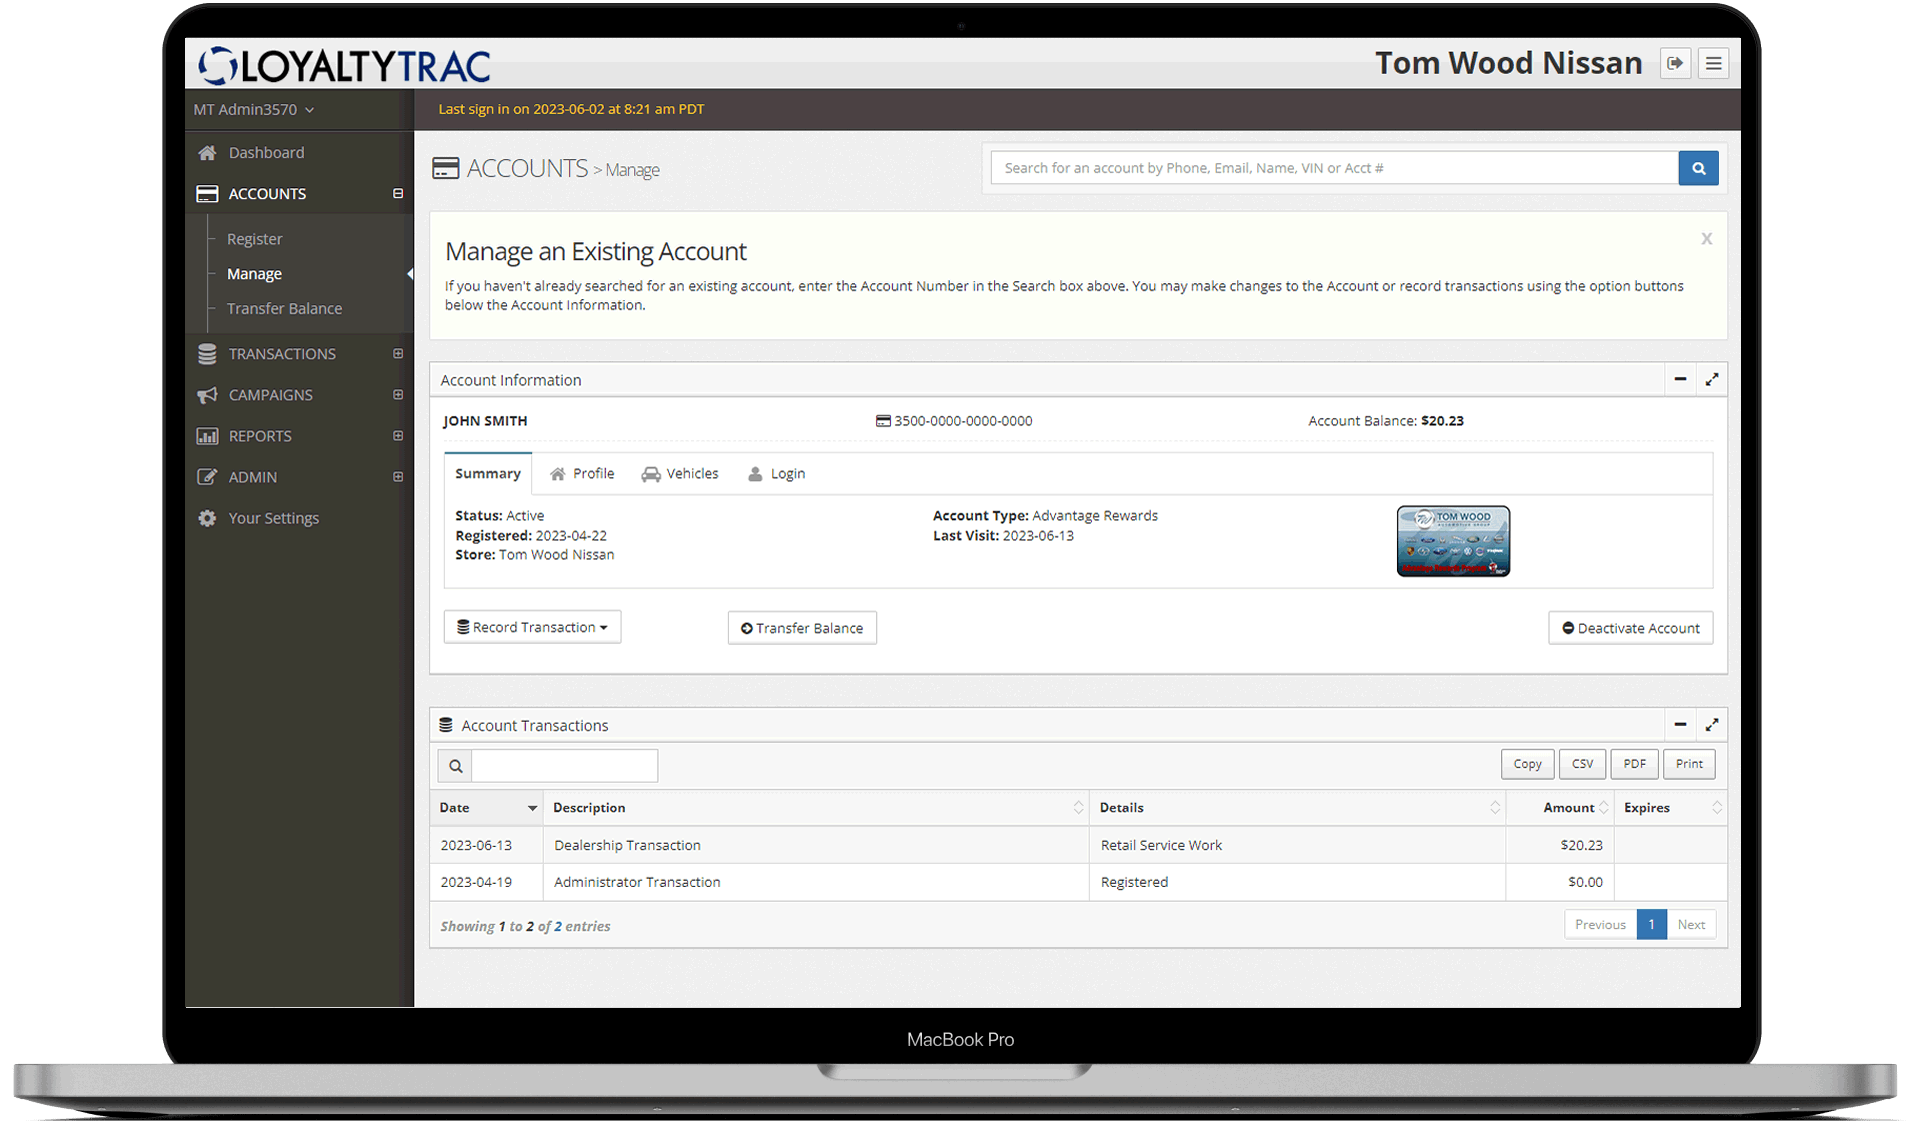Click the LoyaltyTrac logo
This screenshot has width=1920, height=1122.
pyautogui.click(x=344, y=65)
